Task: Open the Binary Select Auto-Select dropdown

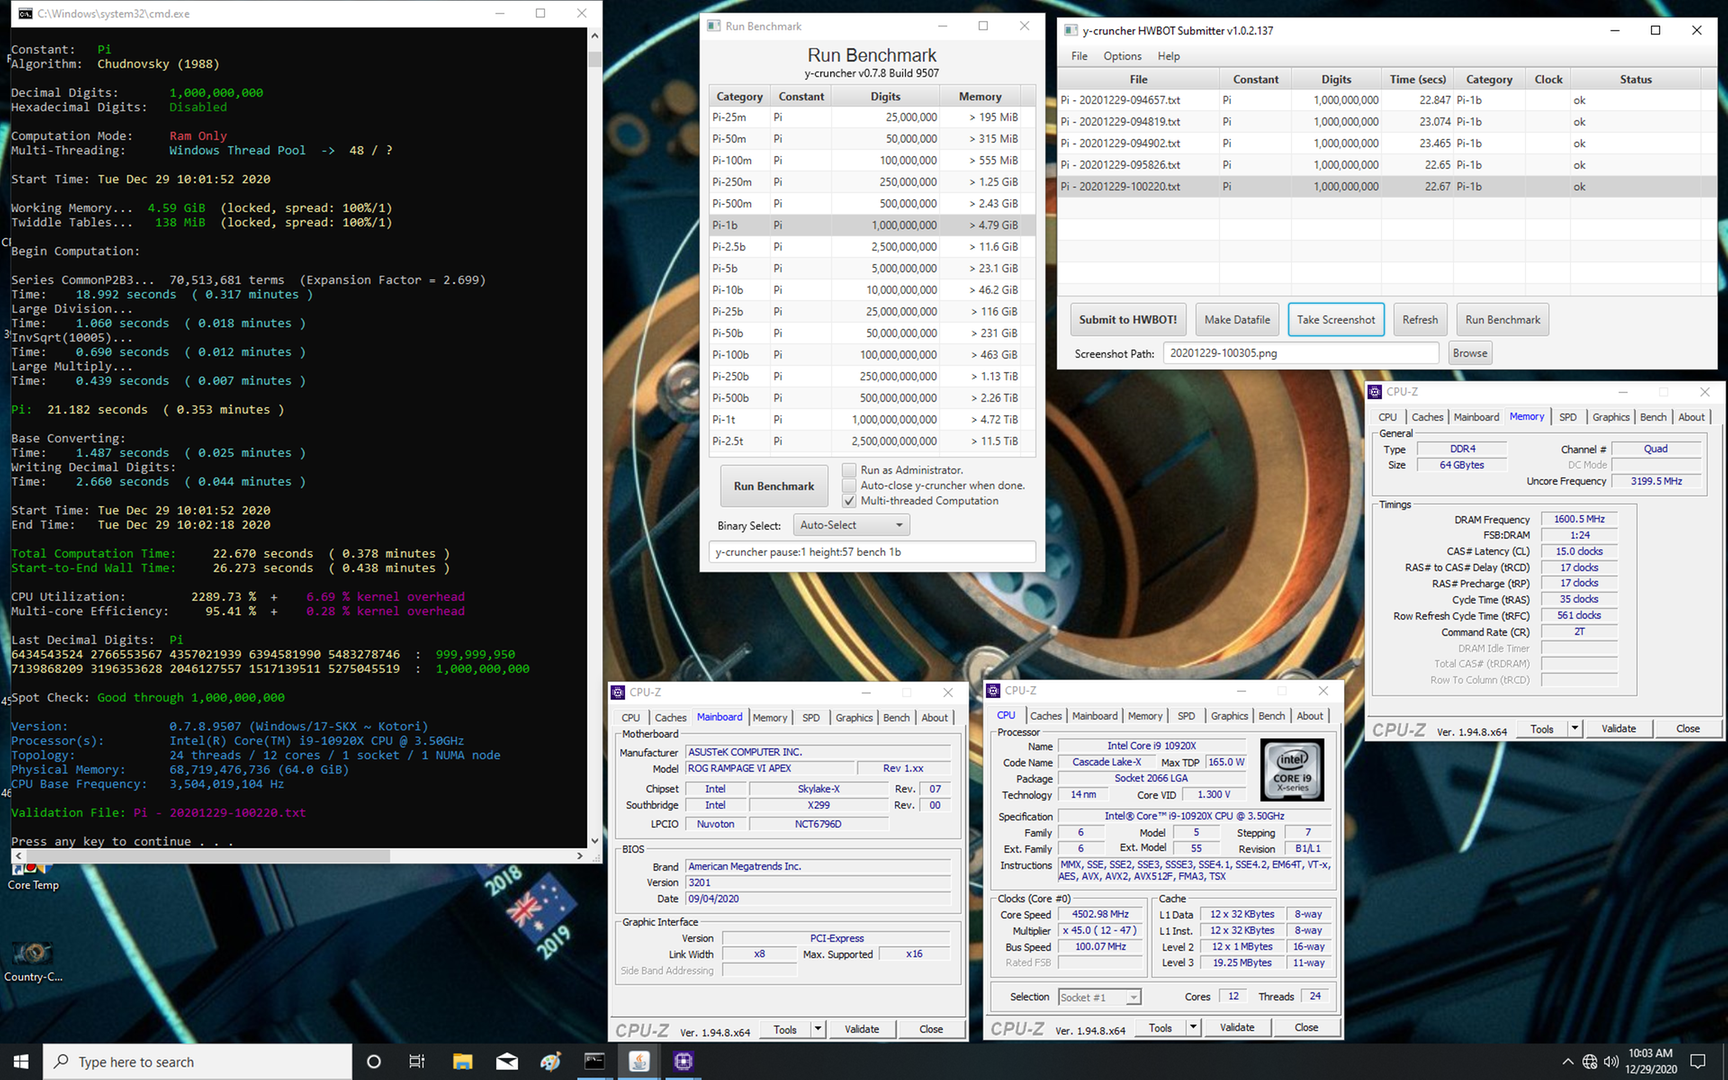Action: tap(852, 525)
